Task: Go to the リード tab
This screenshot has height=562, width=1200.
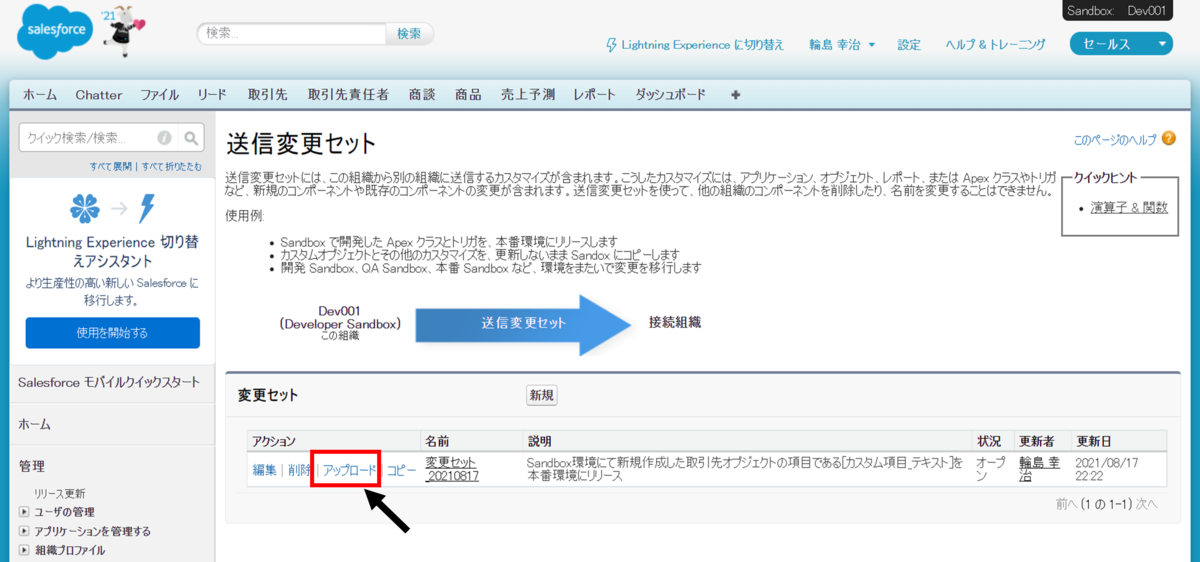Action: point(212,95)
